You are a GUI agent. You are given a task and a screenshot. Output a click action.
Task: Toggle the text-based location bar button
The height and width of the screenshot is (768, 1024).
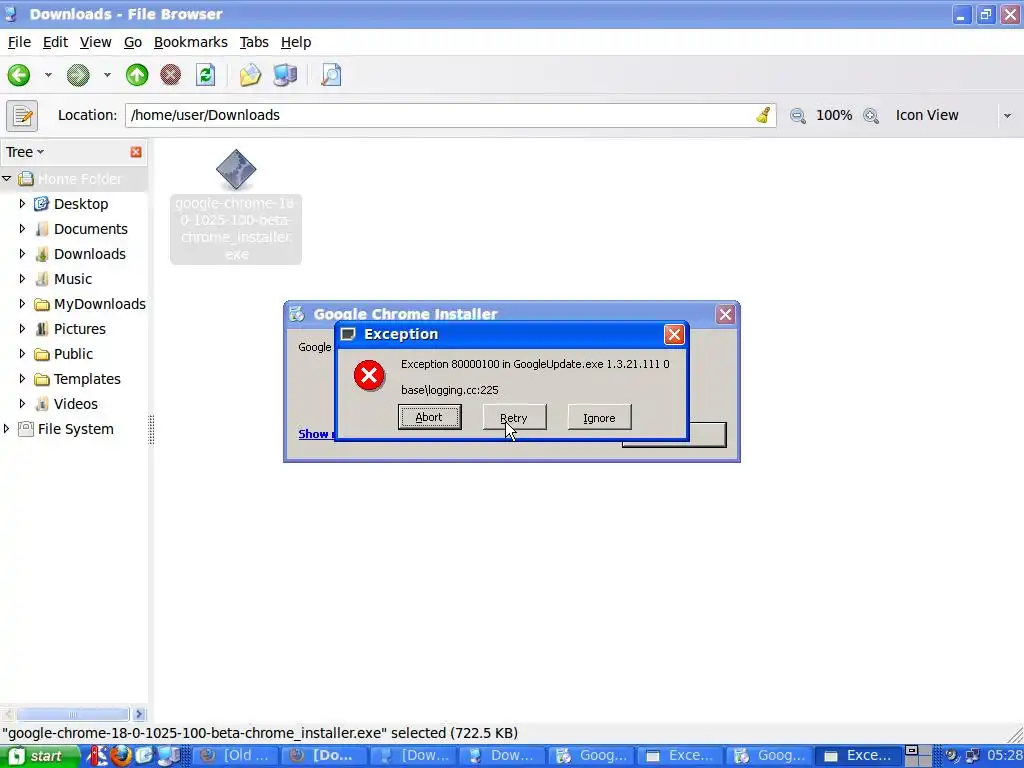click(22, 116)
